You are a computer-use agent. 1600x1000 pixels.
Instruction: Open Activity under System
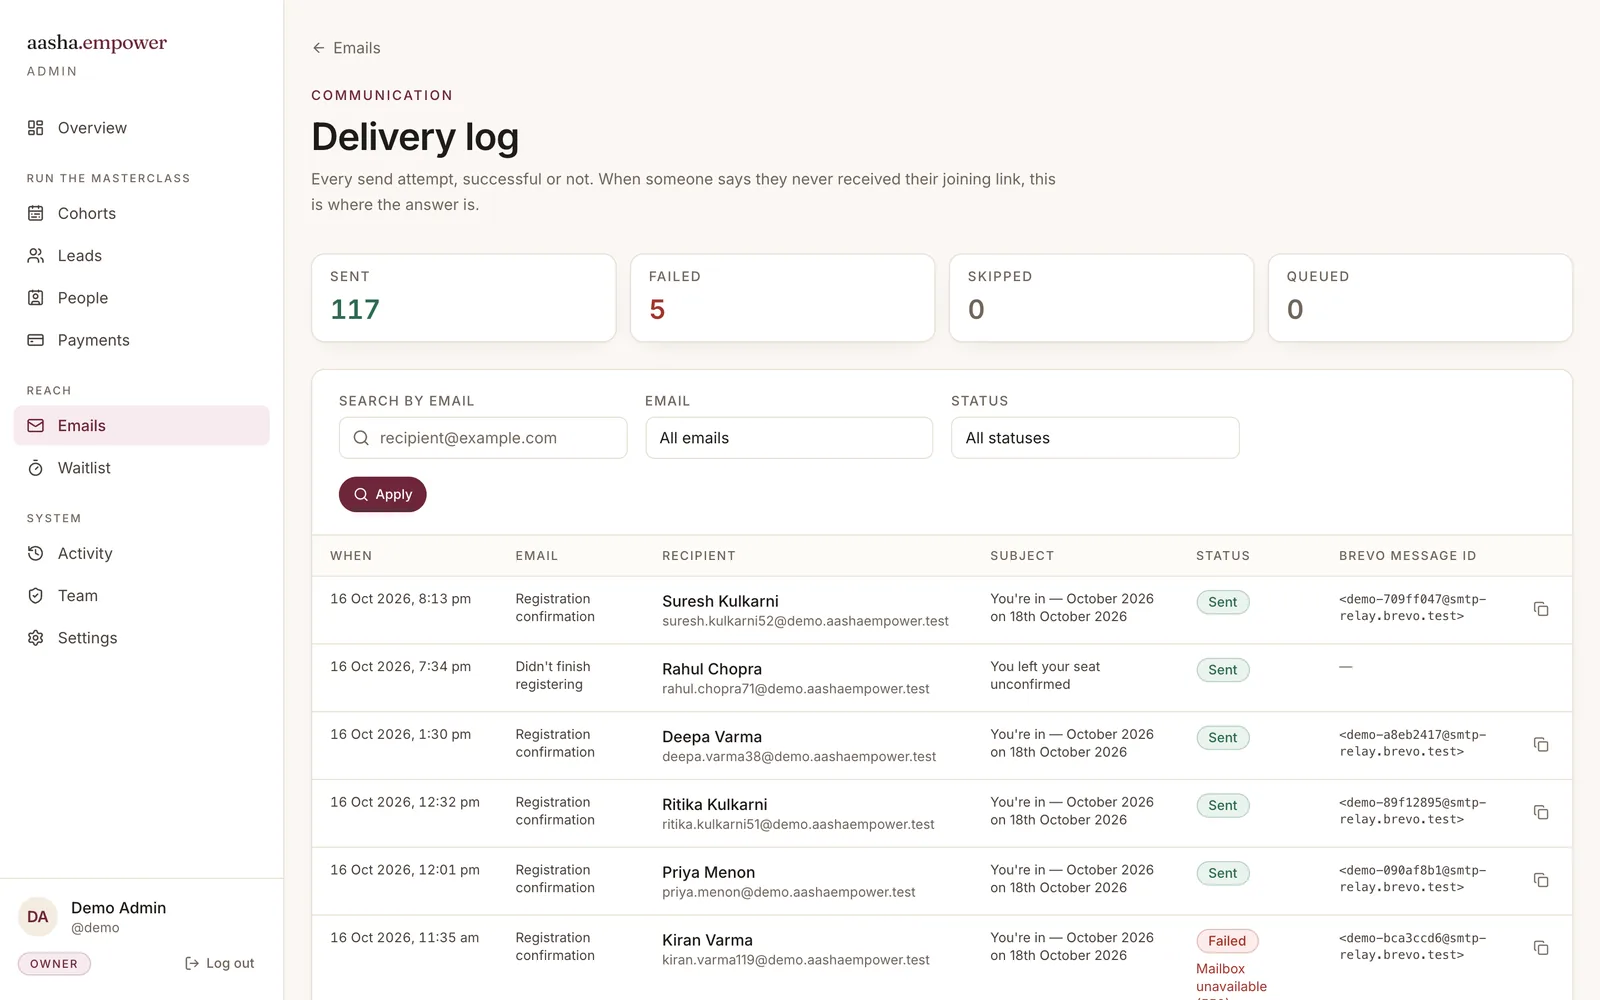[142, 554]
